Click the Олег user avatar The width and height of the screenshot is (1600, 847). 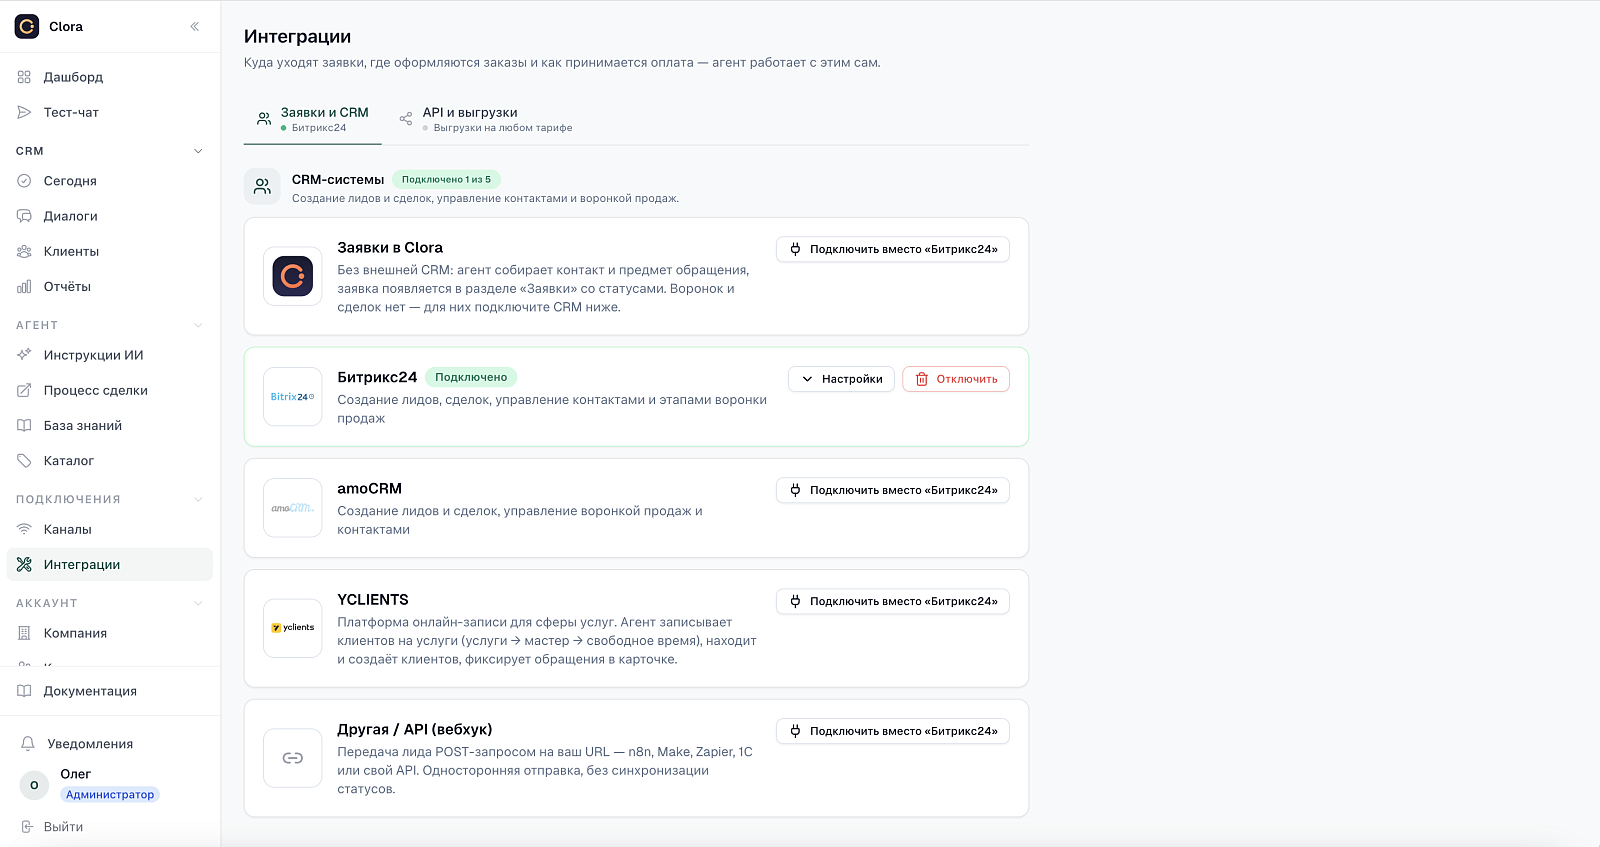coord(34,785)
